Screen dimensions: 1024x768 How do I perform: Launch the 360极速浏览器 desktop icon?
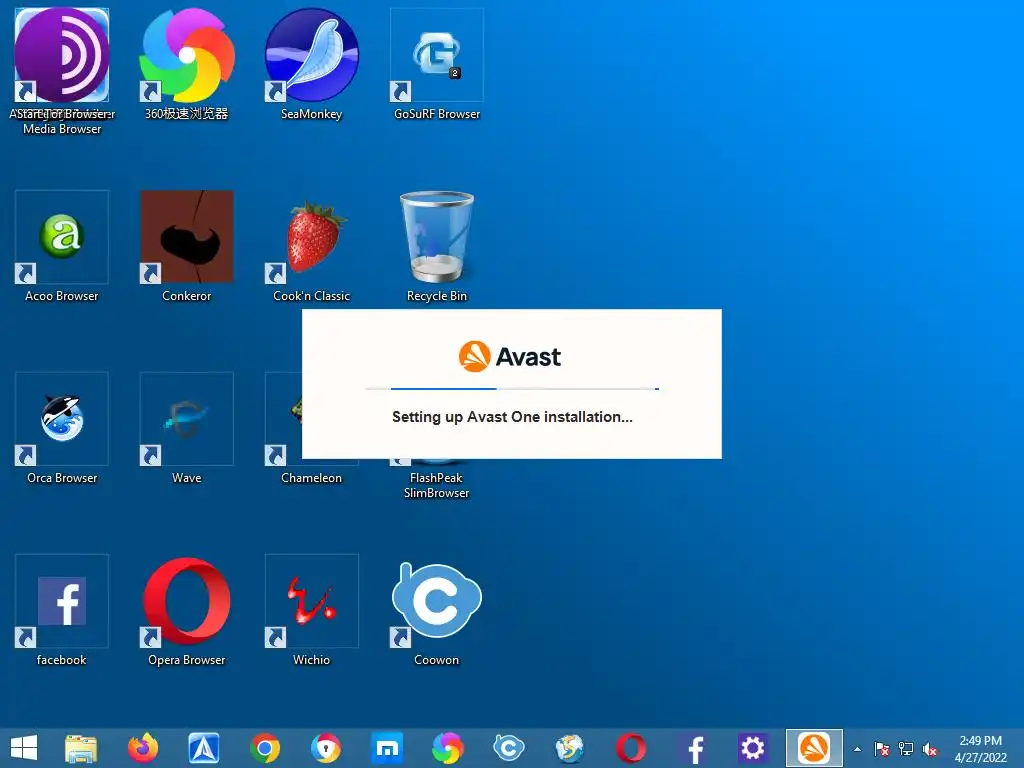click(x=187, y=56)
